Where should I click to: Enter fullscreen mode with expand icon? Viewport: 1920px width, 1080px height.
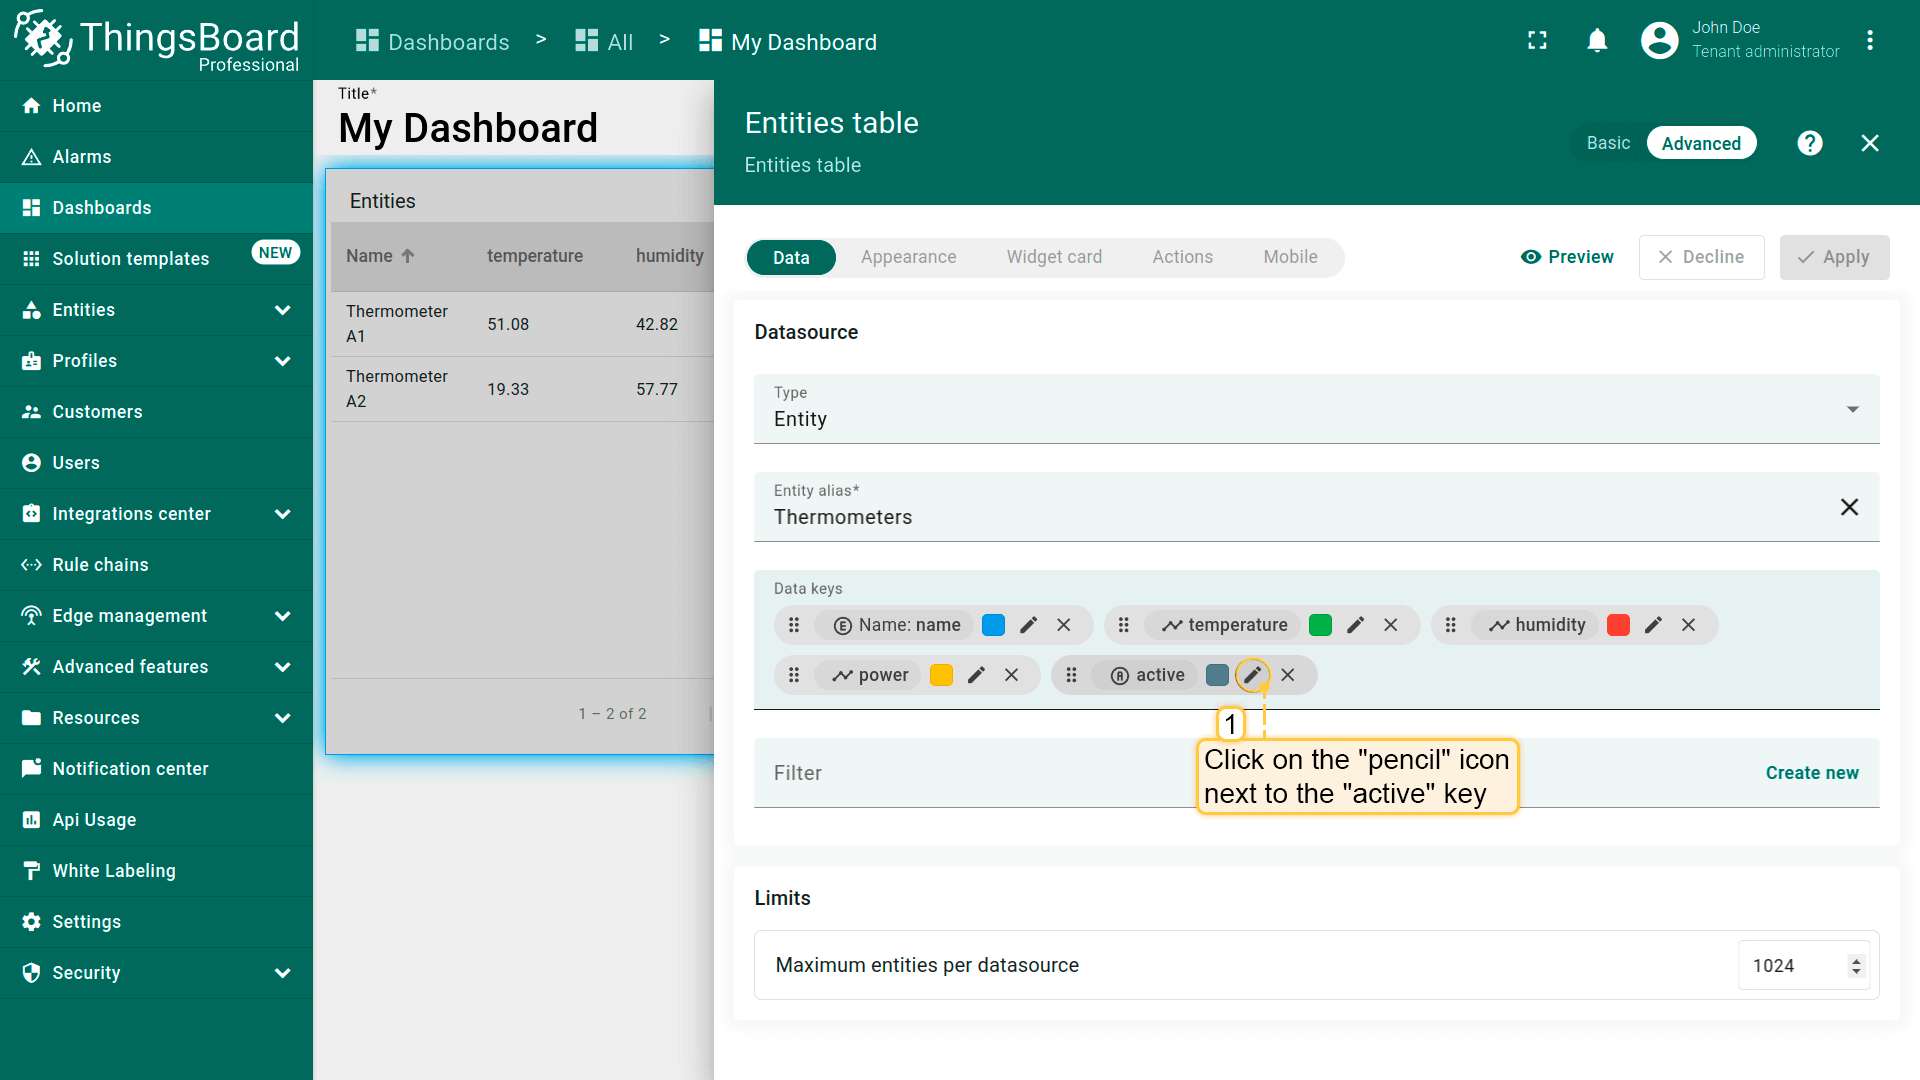(1537, 41)
